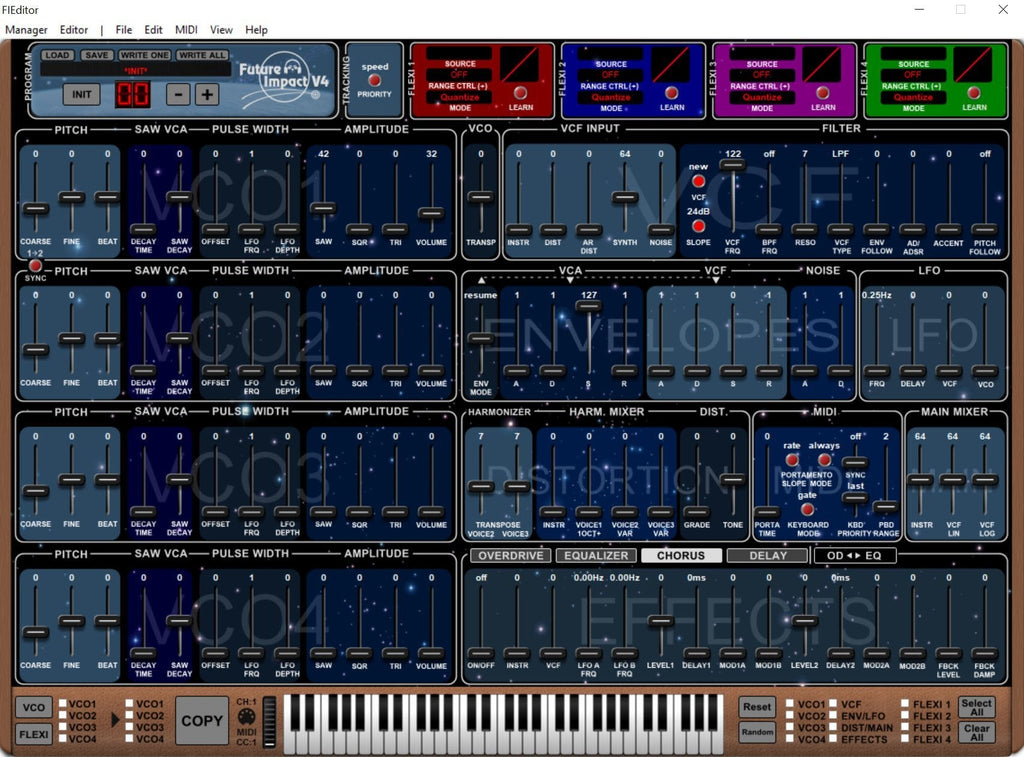Increment program number with plus button
The width and height of the screenshot is (1024, 757).
click(207, 95)
